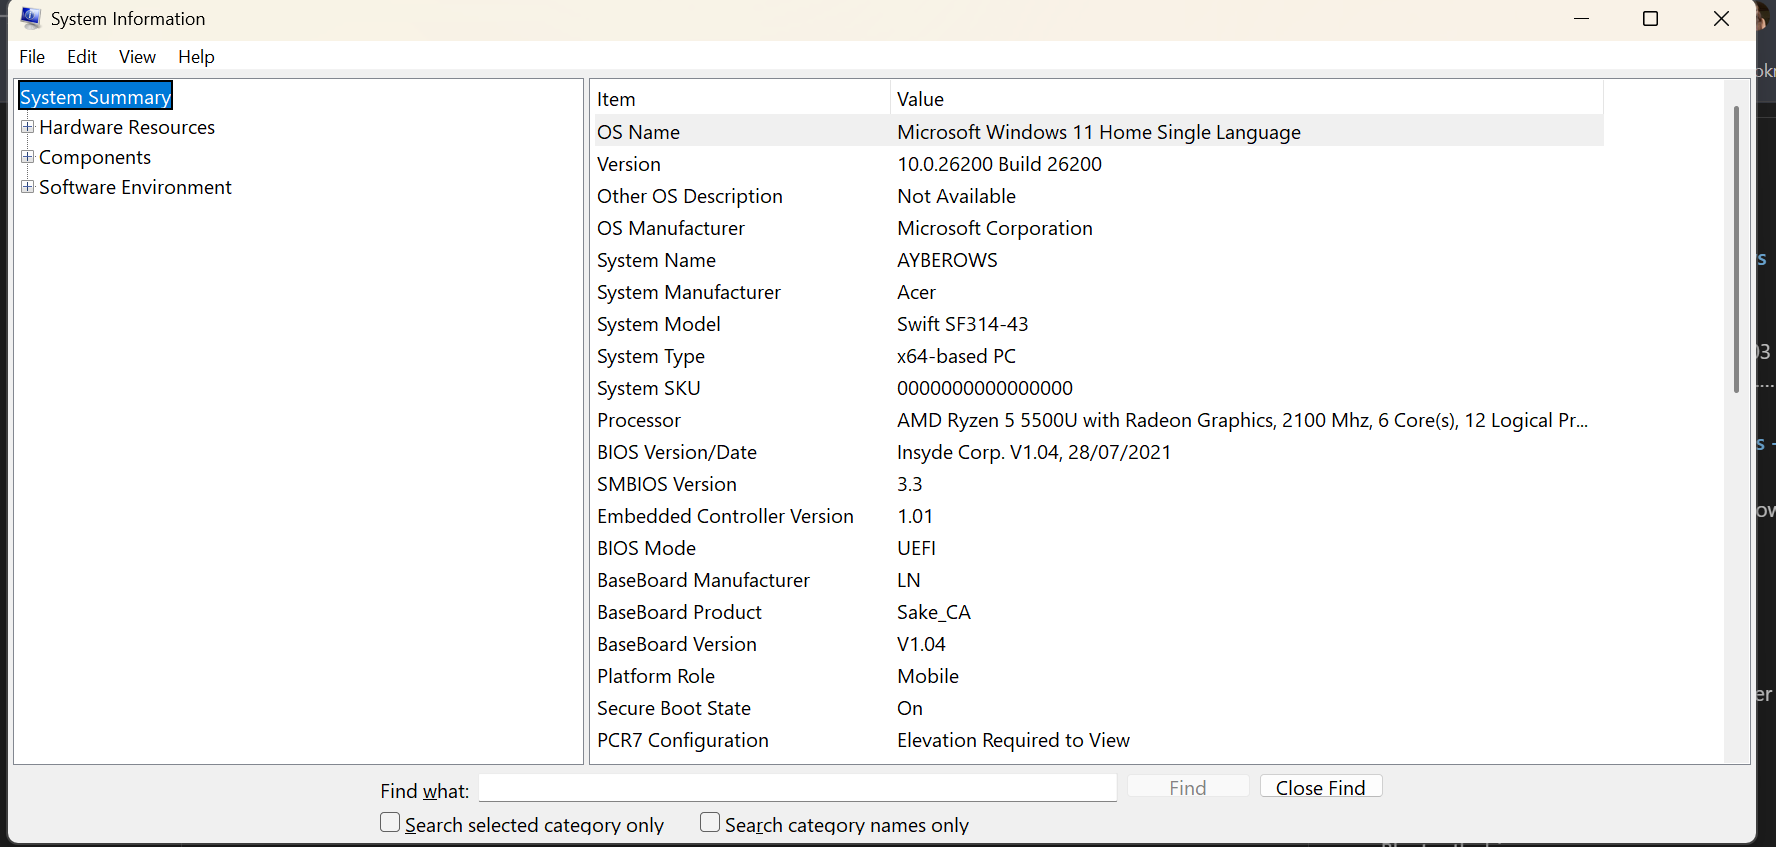Click the details pane vertical scrollbar thumb
1776x847 pixels.
tap(1736, 248)
